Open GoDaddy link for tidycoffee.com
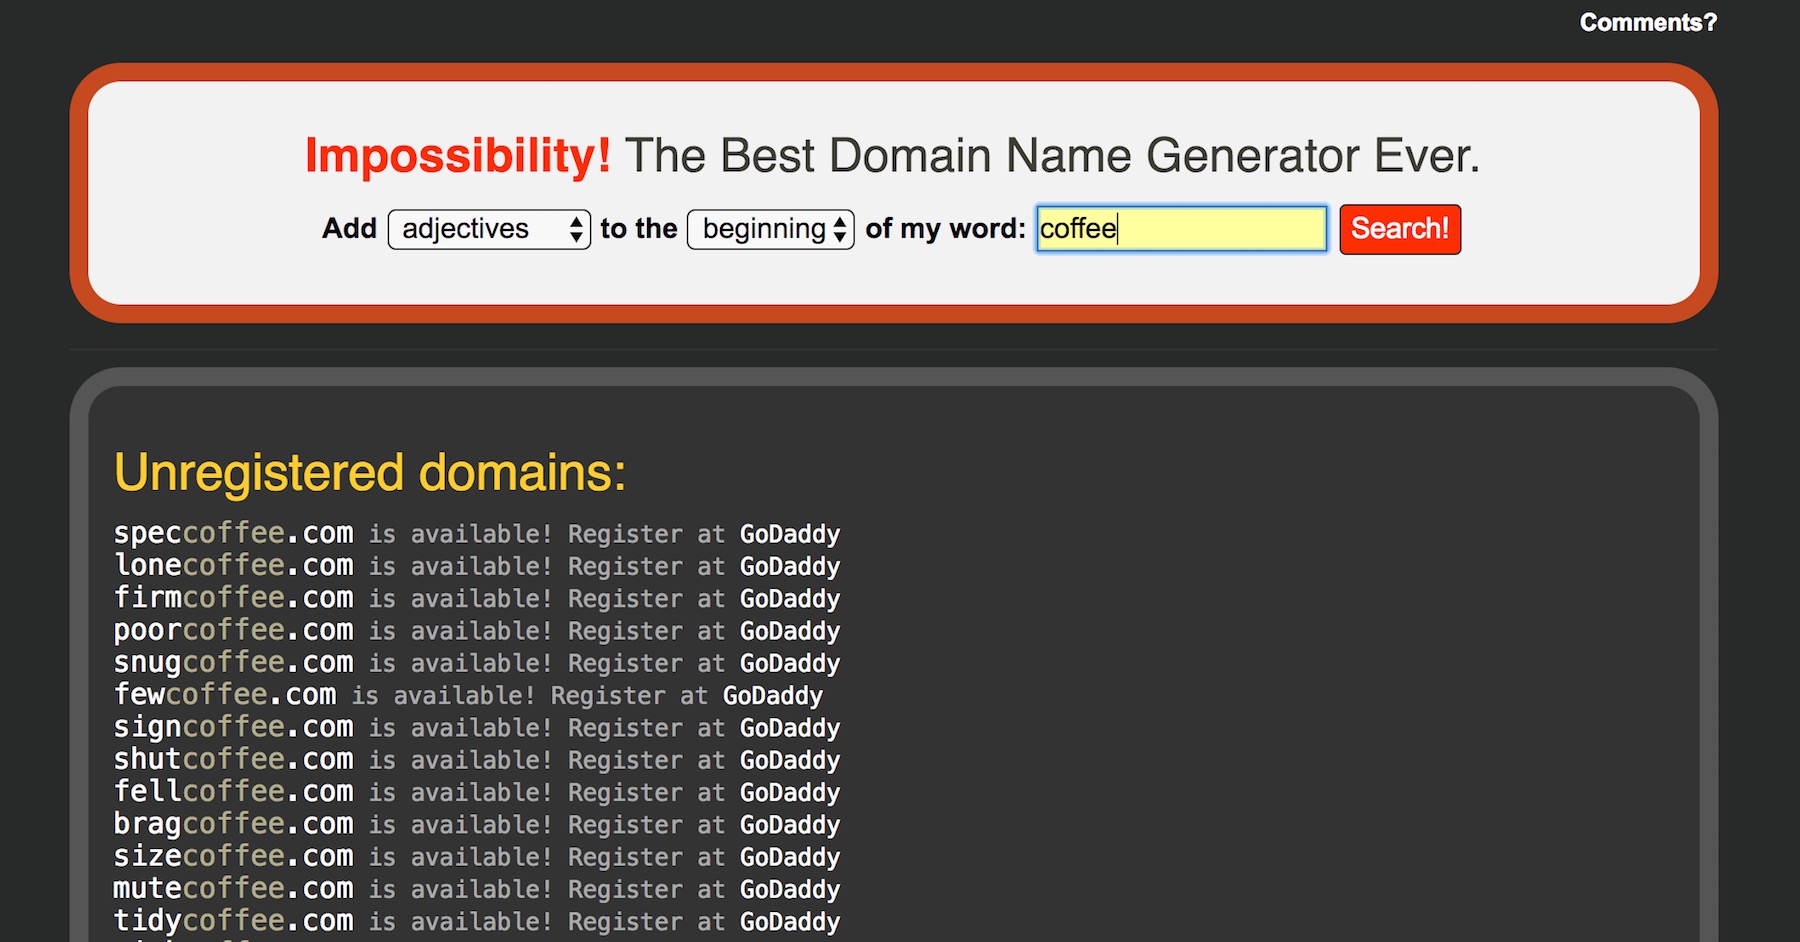The height and width of the screenshot is (942, 1800). coord(790,922)
